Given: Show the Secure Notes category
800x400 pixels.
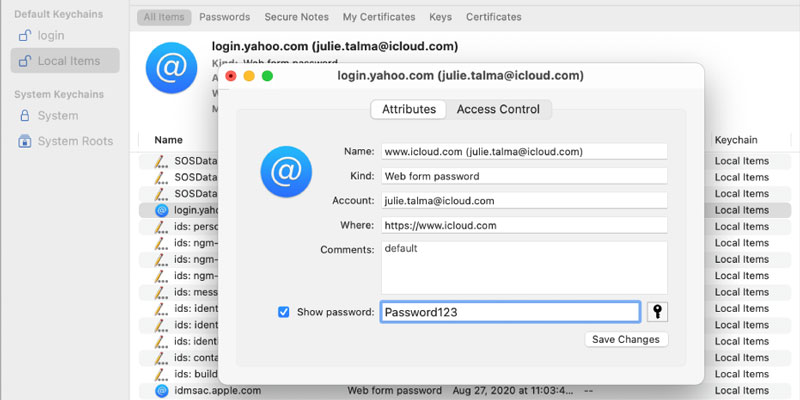Looking at the screenshot, I should tap(297, 17).
